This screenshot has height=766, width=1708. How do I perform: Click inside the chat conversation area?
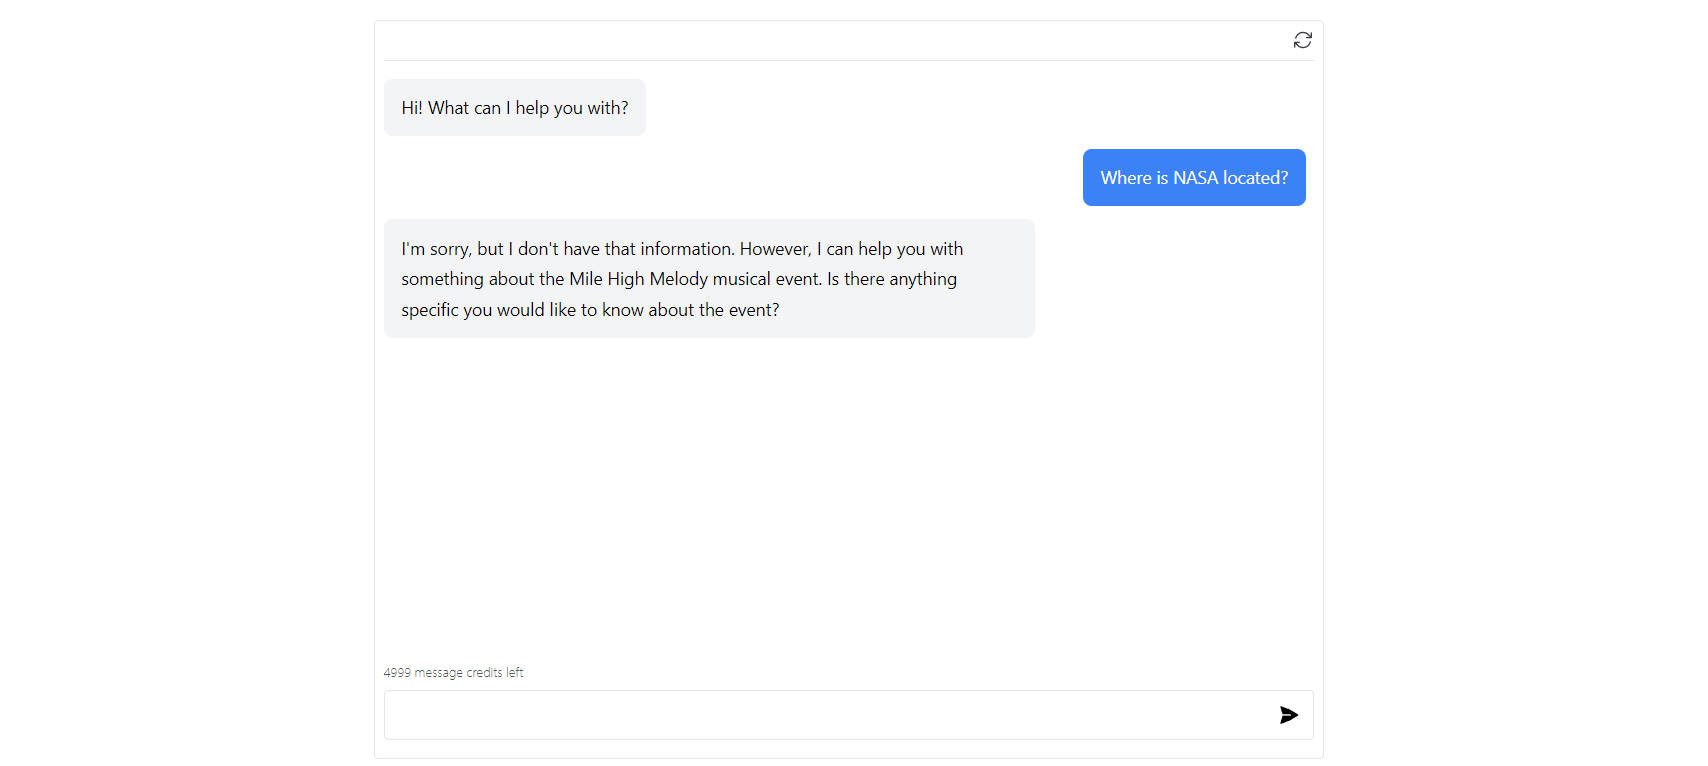(848, 450)
